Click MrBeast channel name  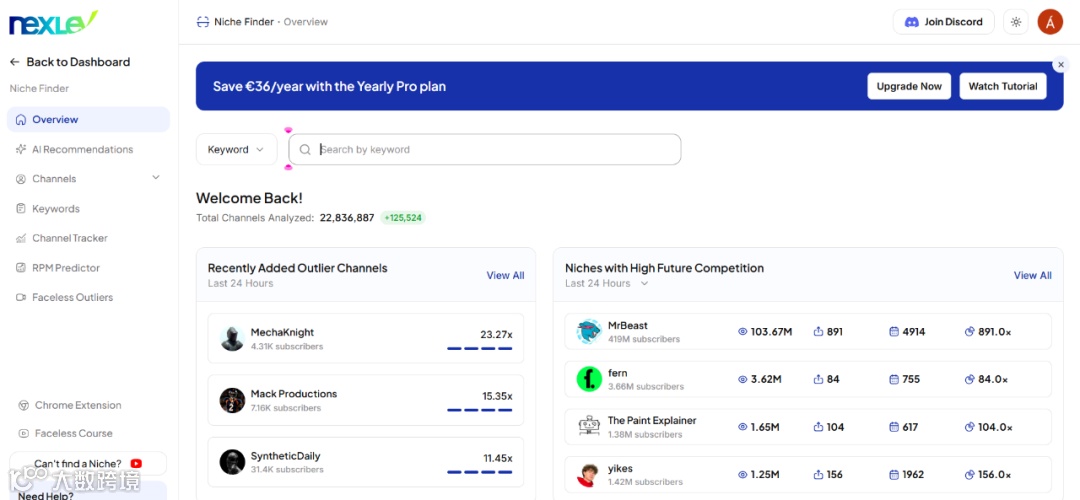coord(627,326)
